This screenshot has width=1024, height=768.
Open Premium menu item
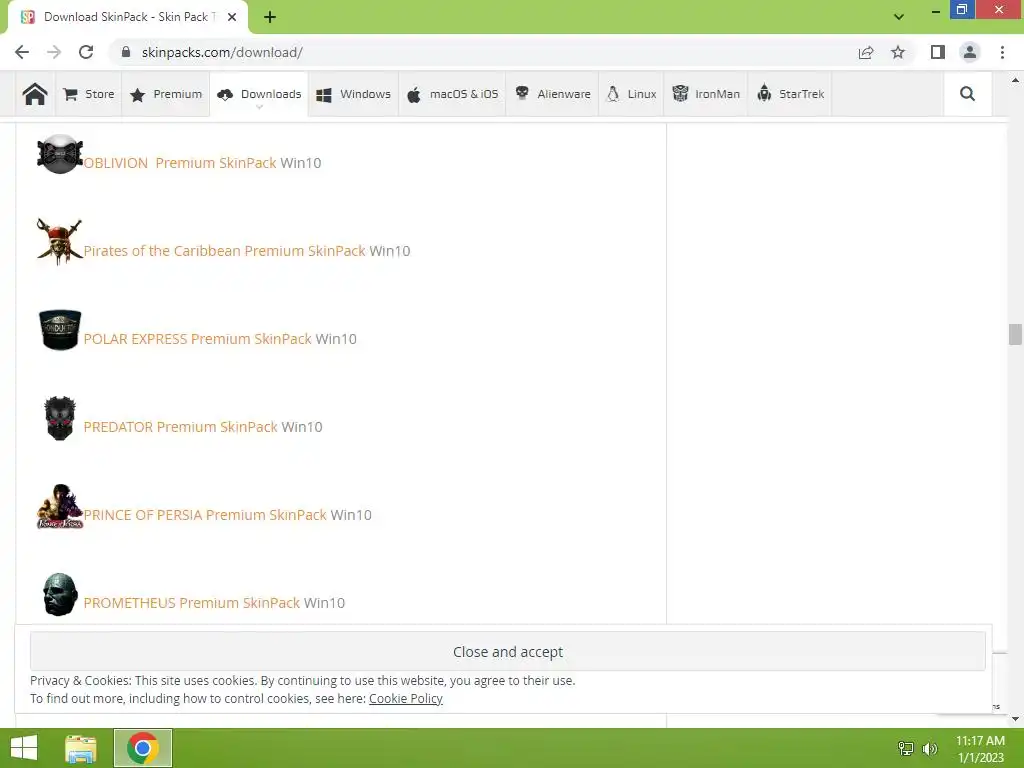point(166,94)
